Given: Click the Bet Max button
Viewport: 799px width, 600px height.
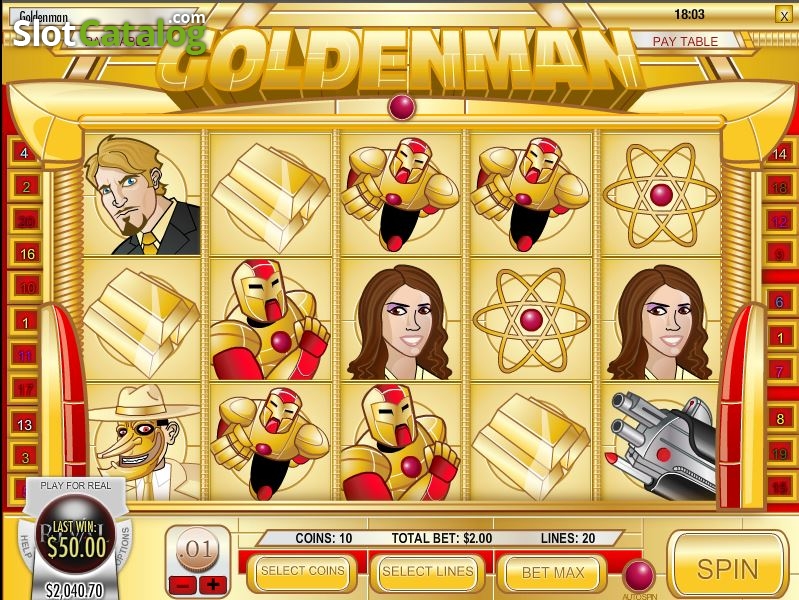Looking at the screenshot, I should (553, 572).
